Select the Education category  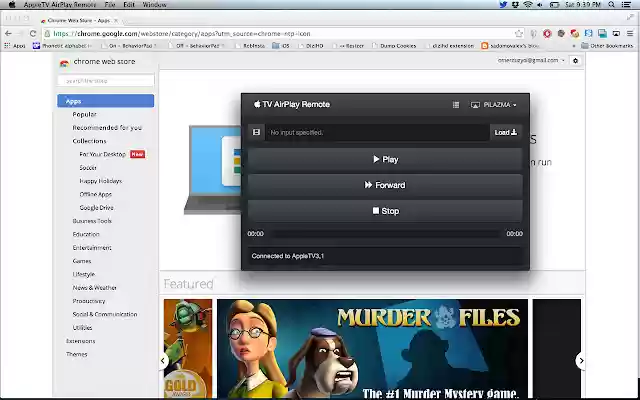(86, 234)
